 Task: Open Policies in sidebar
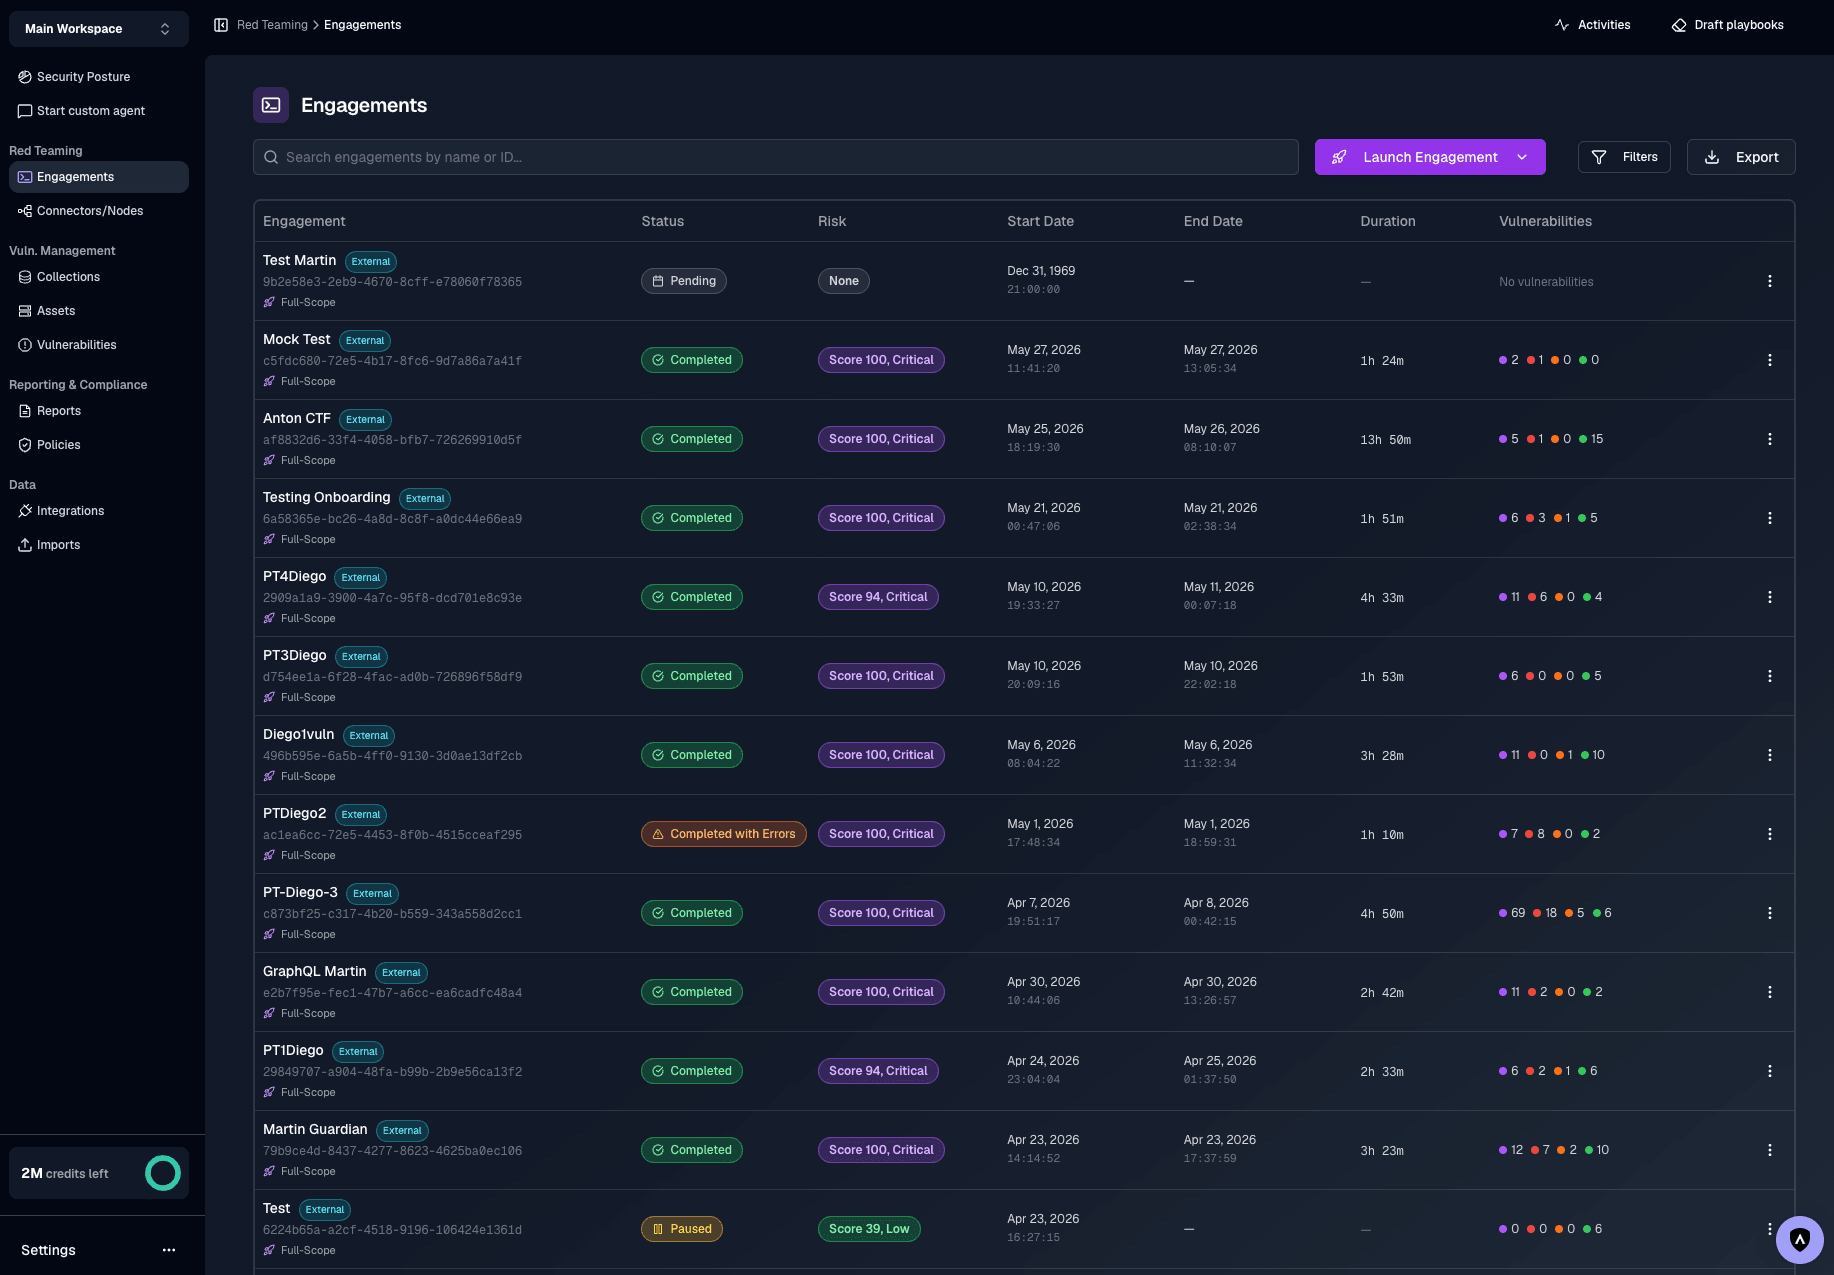pos(98,445)
